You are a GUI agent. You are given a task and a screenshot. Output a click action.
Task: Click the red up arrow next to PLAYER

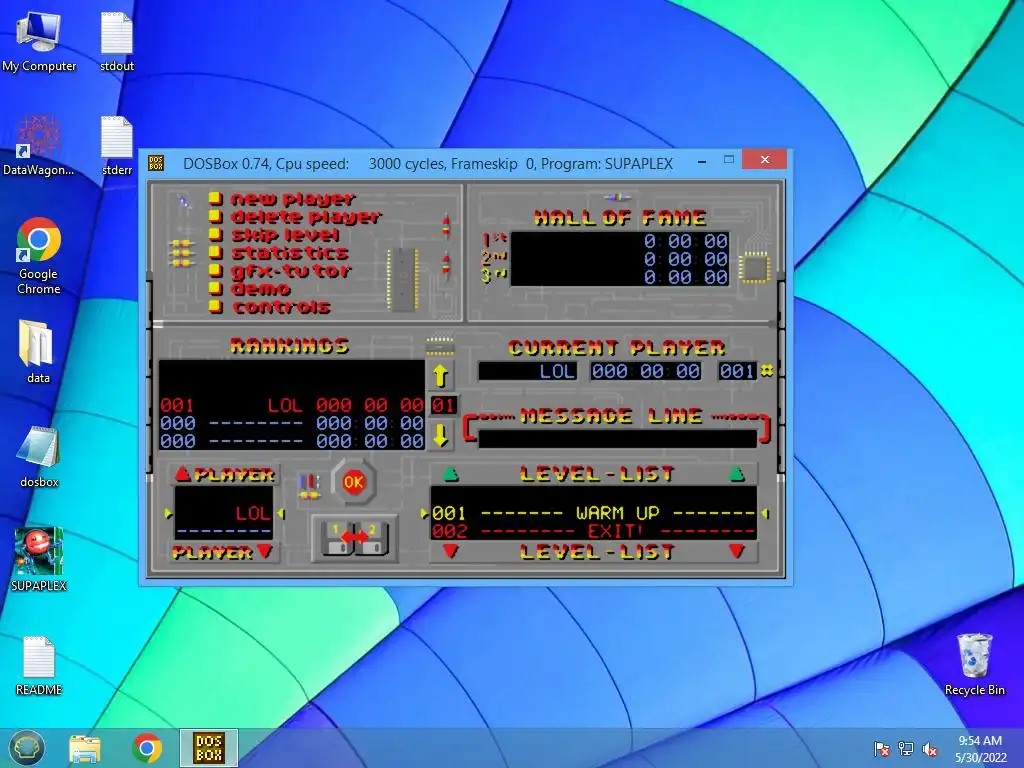pyautogui.click(x=182, y=474)
